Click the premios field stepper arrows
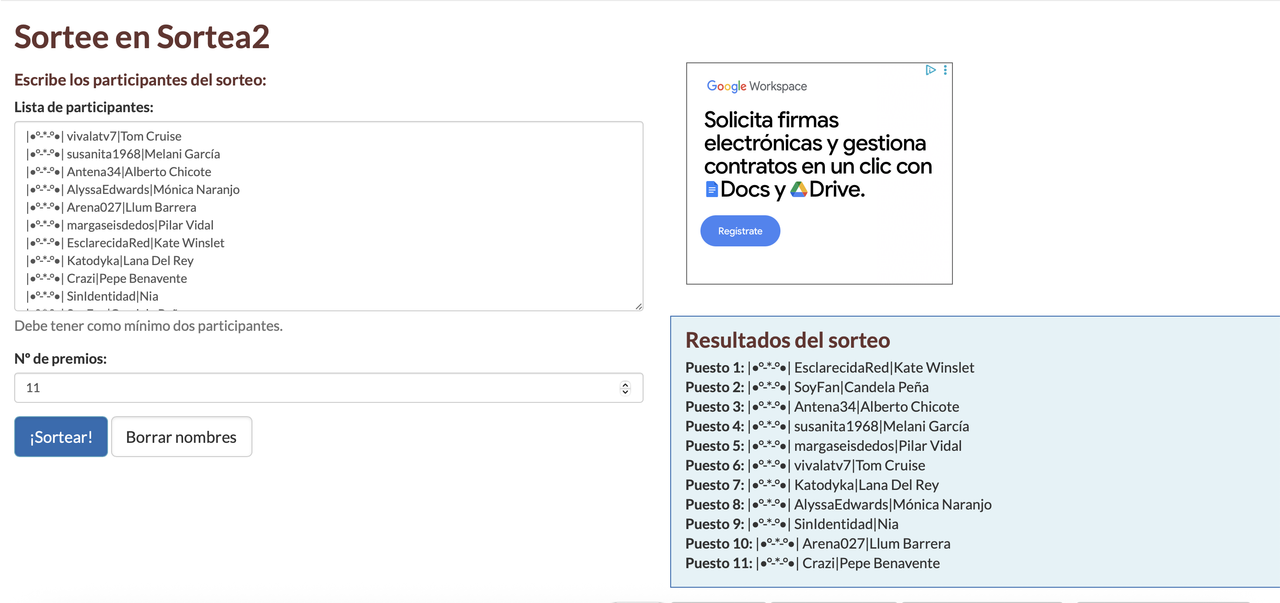Screen dimensions: 1280x603 coord(626,388)
